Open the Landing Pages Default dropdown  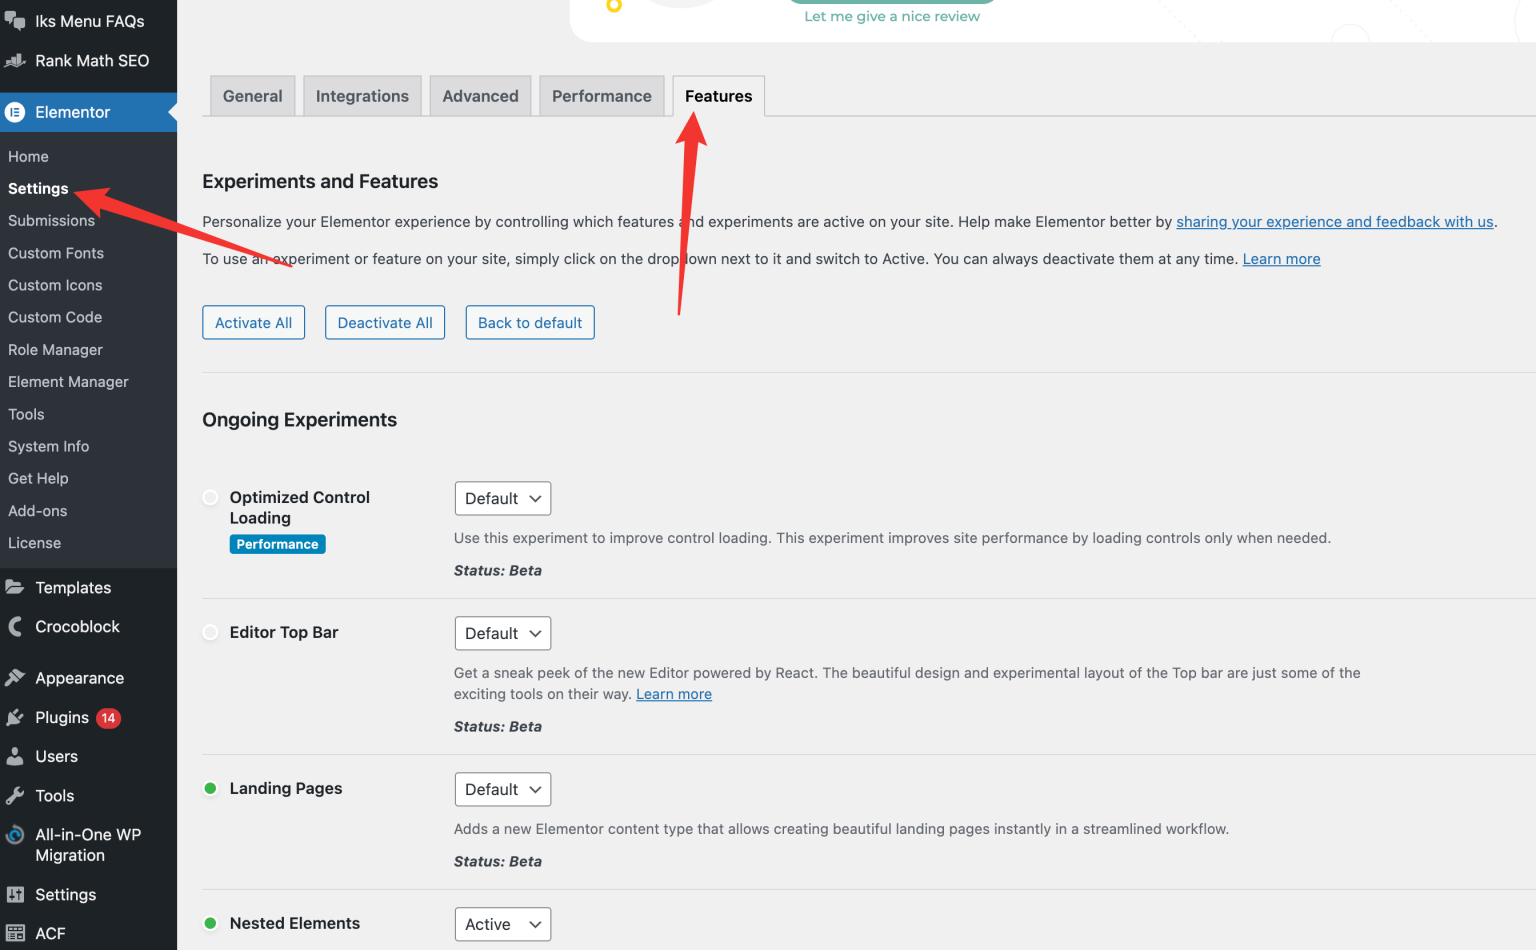(502, 789)
